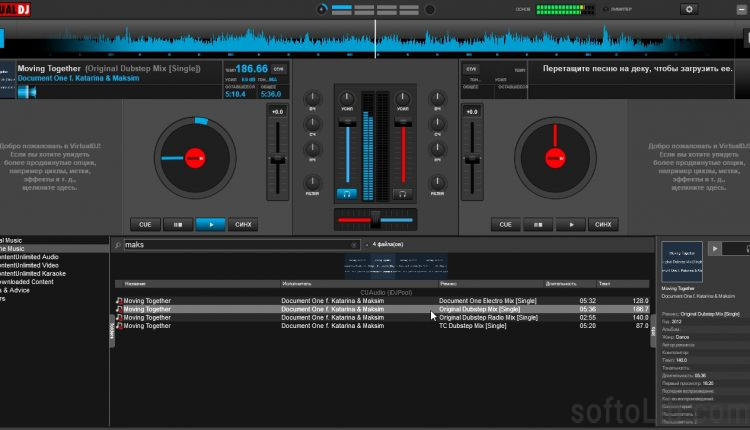Open settings via the gear icon
The height and width of the screenshot is (430, 750).
689,9
